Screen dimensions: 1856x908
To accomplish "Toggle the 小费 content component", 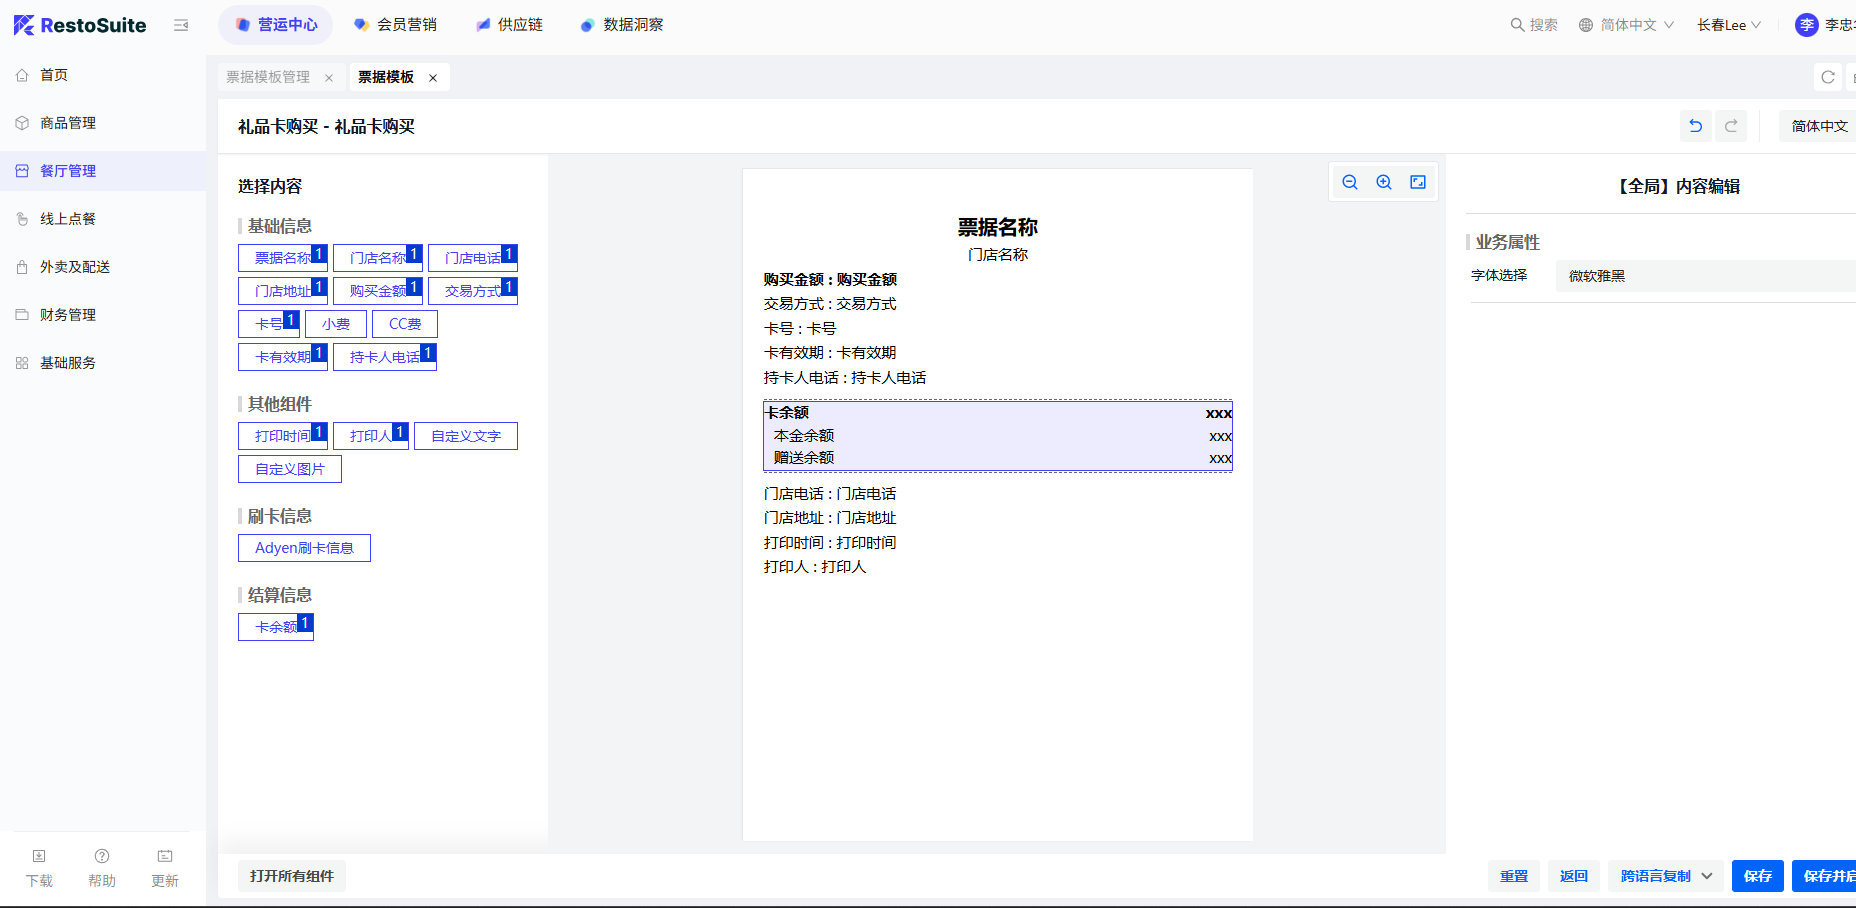I will (x=336, y=324).
